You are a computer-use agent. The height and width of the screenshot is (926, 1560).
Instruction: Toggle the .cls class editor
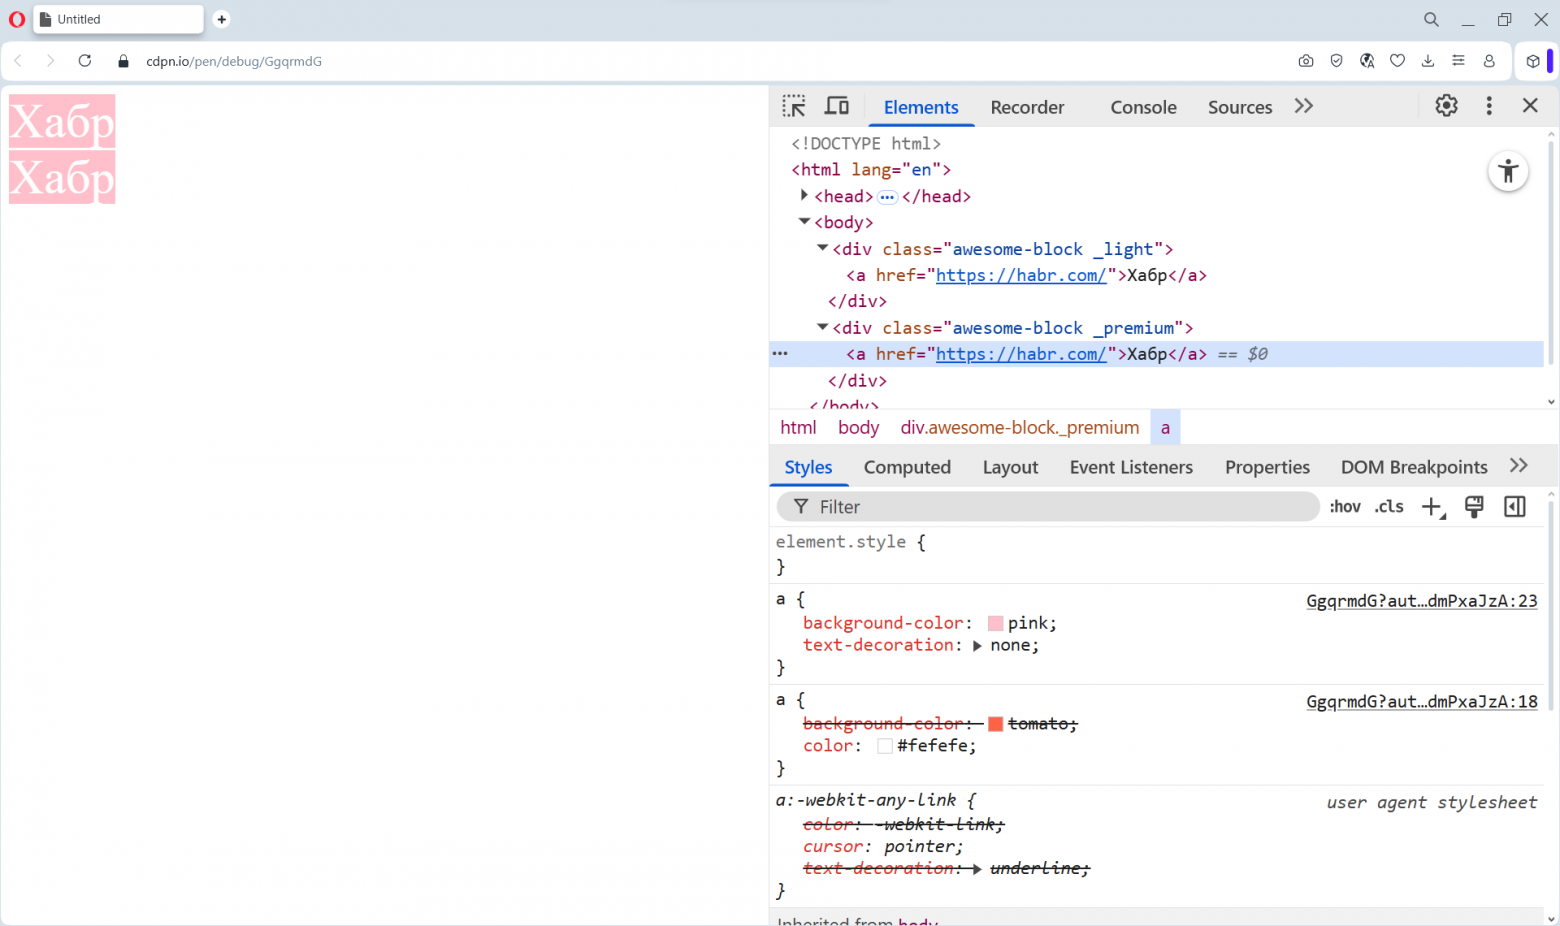coord(1389,507)
